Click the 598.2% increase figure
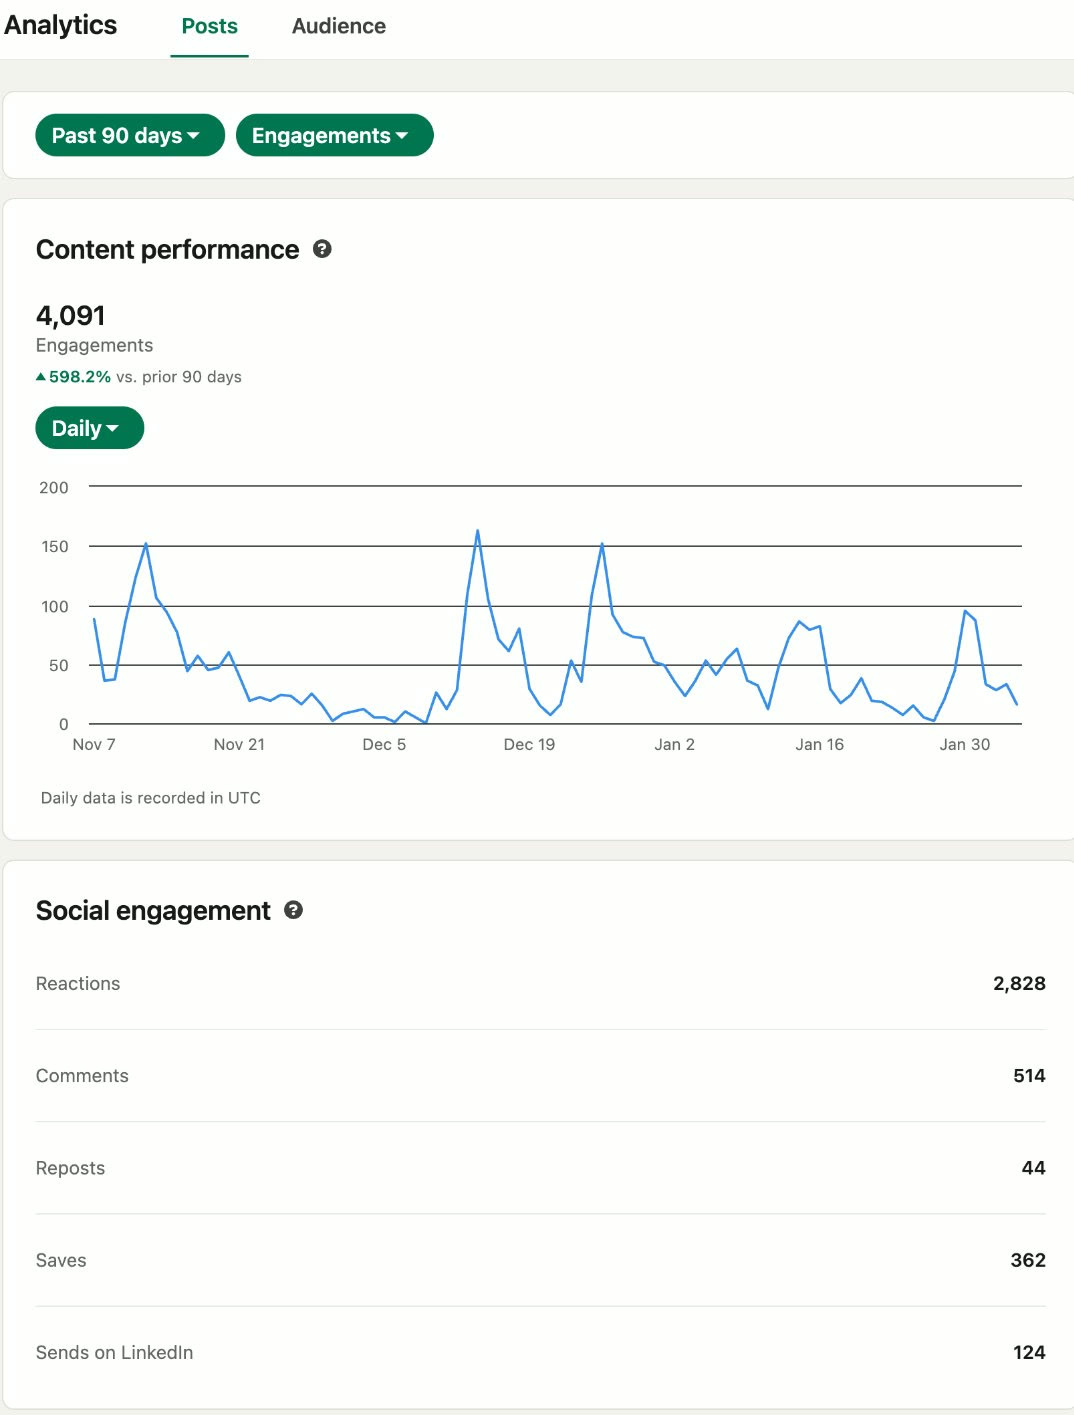 [80, 377]
